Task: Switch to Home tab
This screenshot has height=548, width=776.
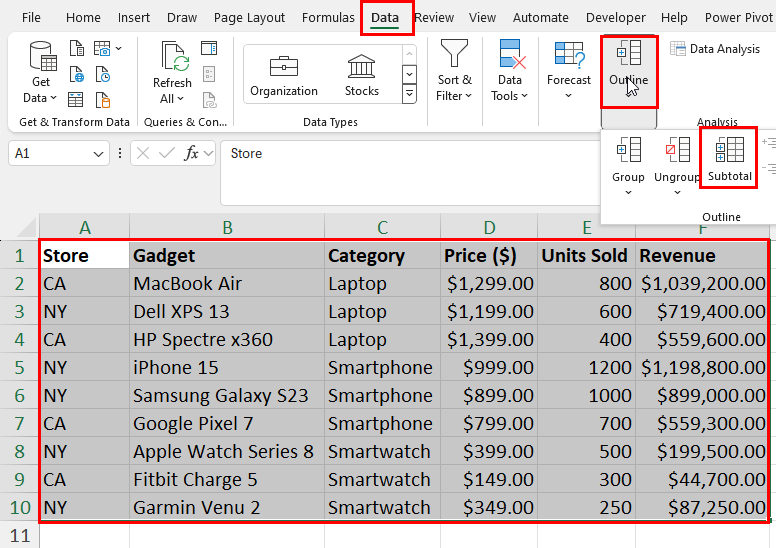Action: 83,17
